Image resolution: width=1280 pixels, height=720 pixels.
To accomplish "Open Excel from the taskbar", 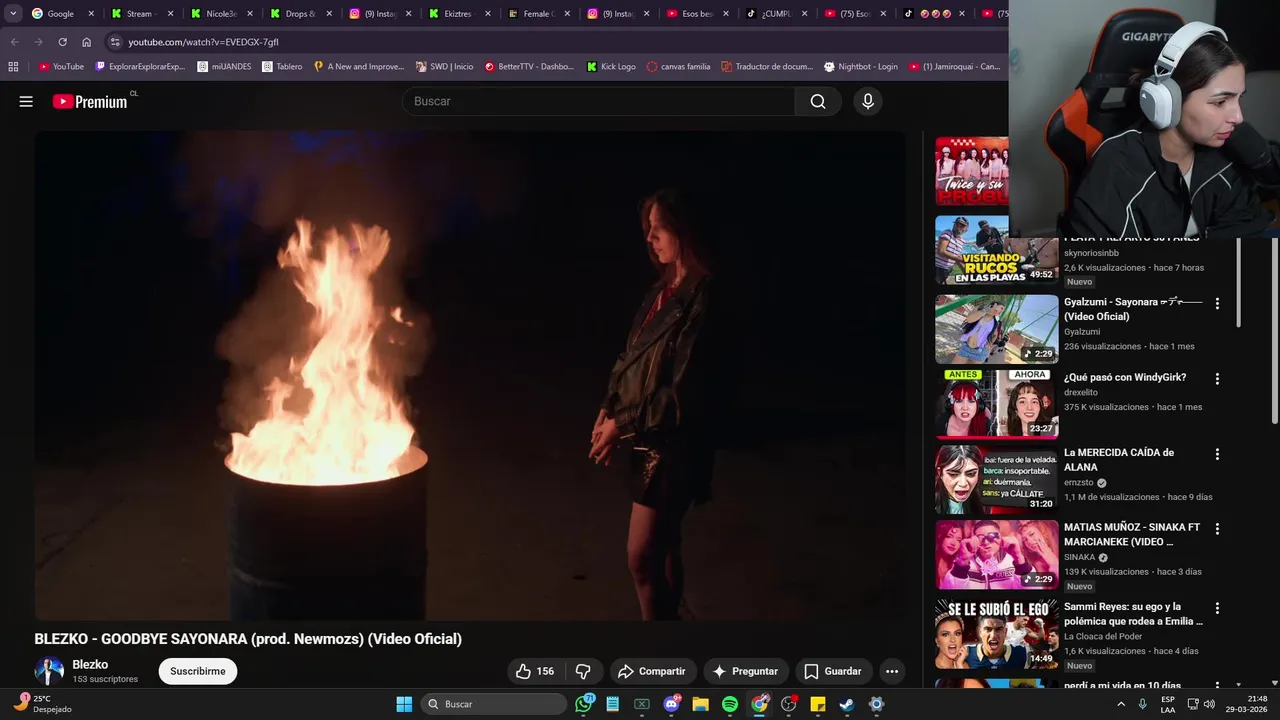I will coord(642,704).
